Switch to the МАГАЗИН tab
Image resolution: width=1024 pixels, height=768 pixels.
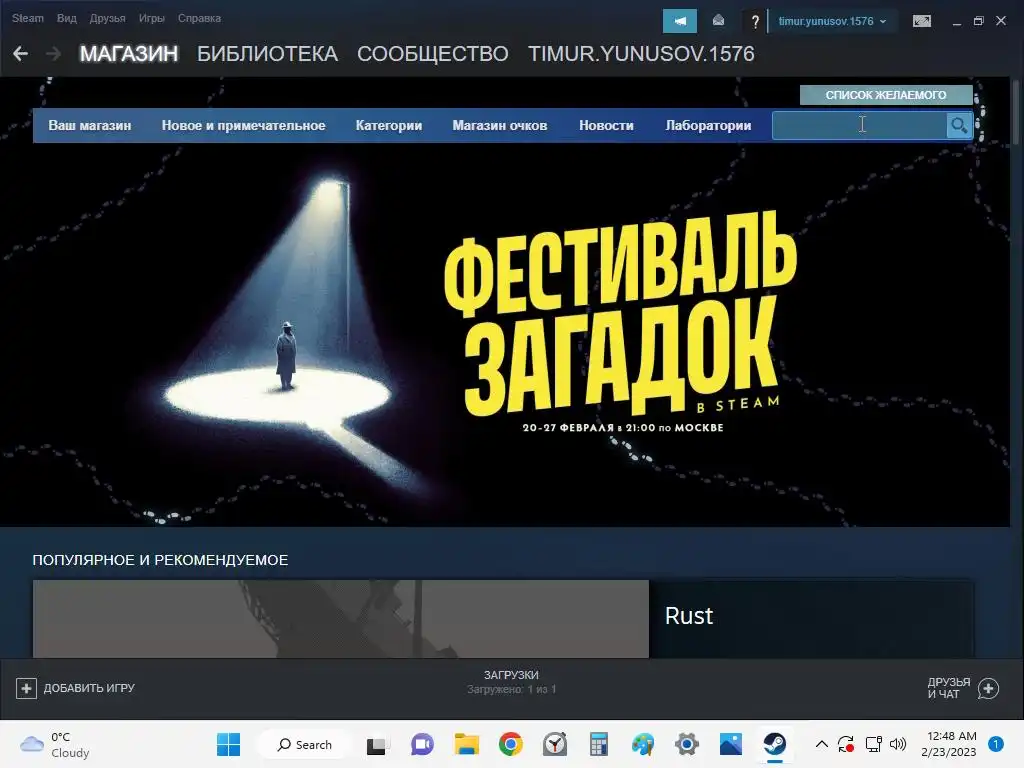point(129,54)
